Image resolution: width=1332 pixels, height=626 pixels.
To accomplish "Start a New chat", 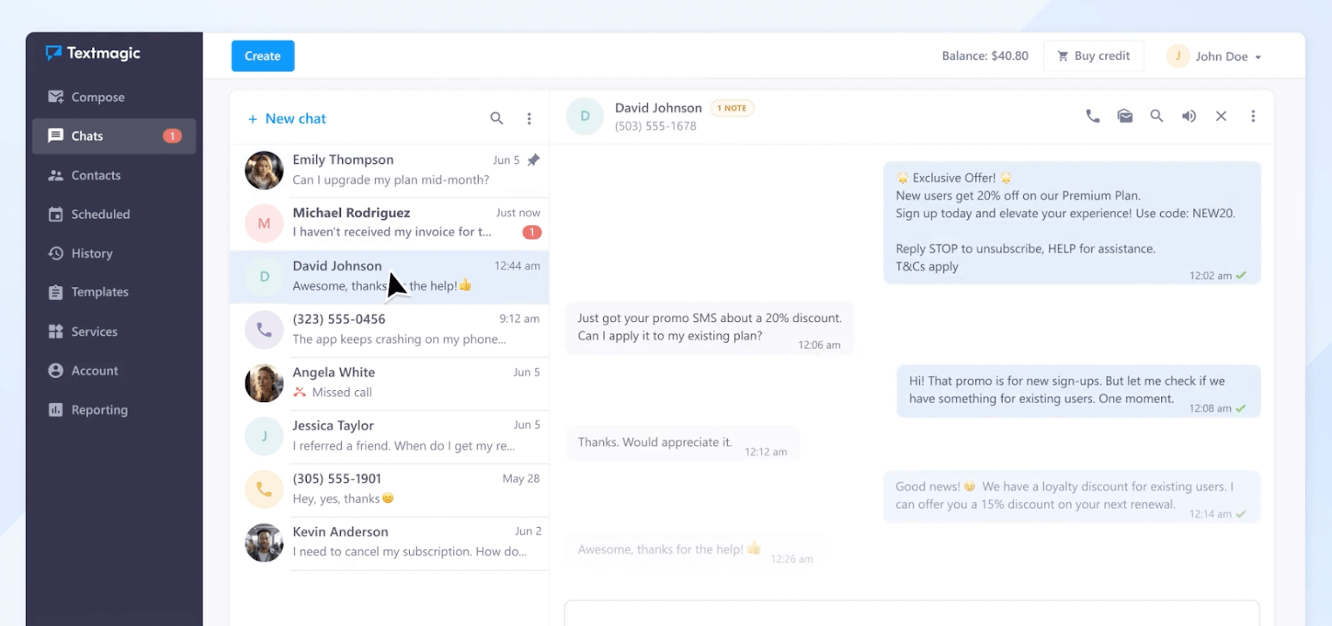I will [x=287, y=118].
